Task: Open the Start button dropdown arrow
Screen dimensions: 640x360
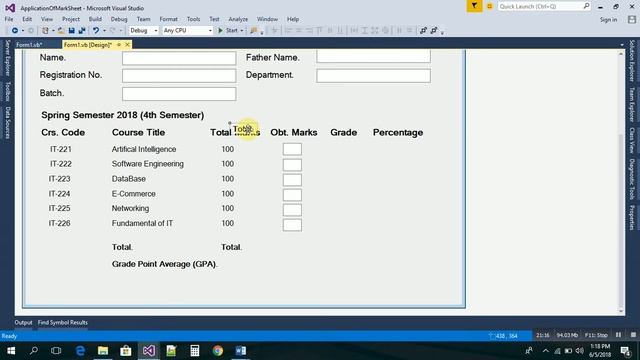Action: [x=242, y=31]
